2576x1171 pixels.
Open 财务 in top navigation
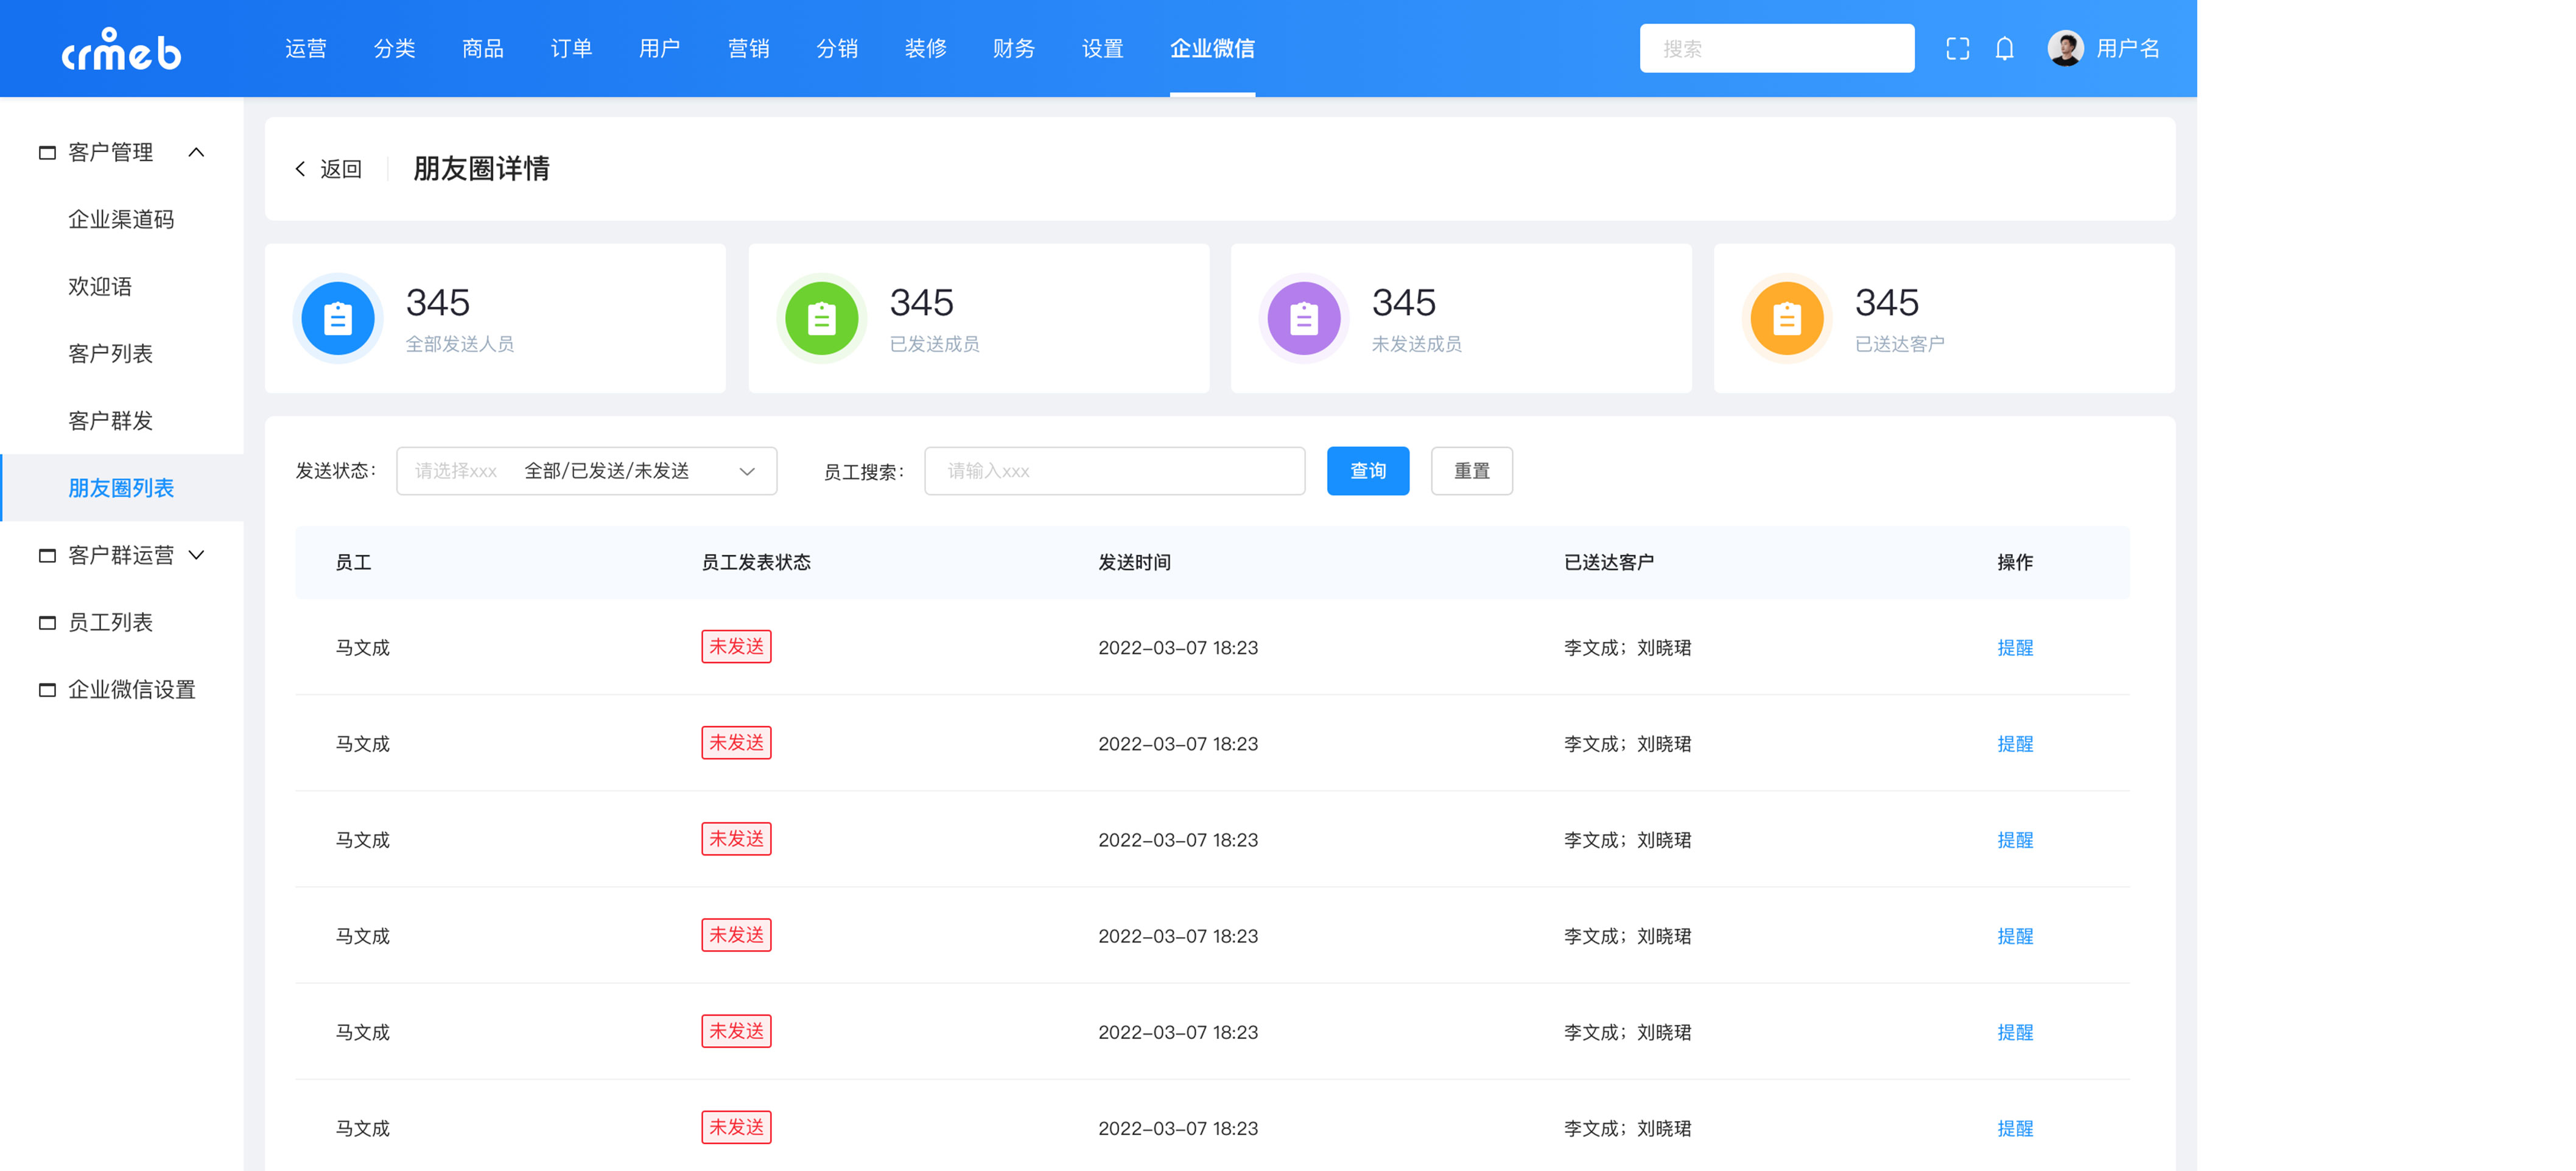[1014, 48]
